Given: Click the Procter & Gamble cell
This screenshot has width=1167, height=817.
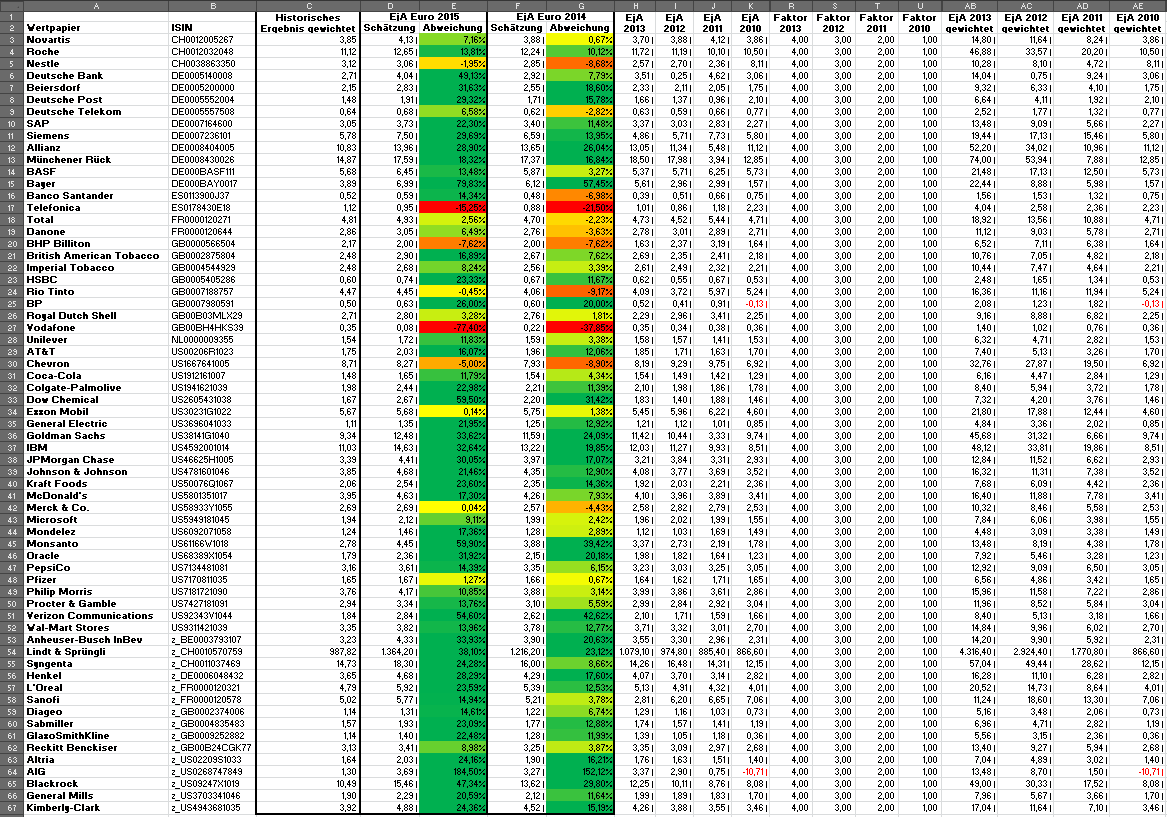Looking at the screenshot, I should (96, 603).
